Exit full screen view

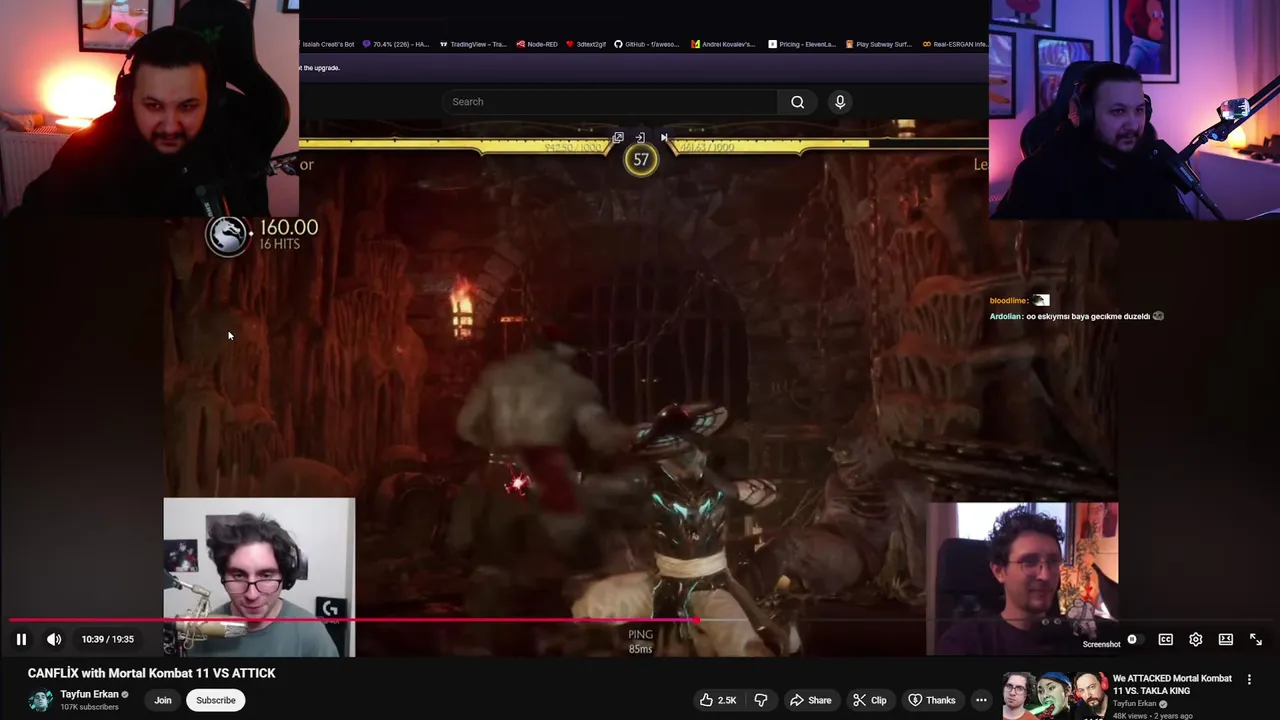tap(1256, 639)
